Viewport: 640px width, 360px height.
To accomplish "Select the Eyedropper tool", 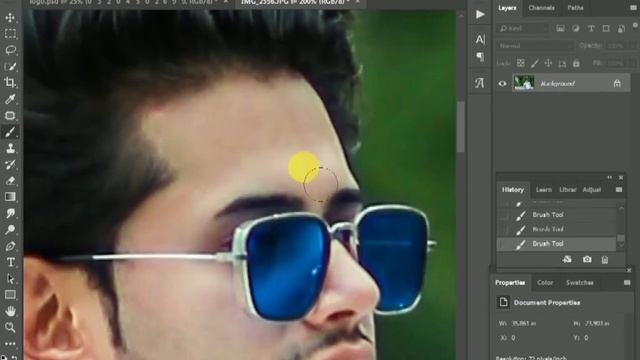I will (x=10, y=99).
